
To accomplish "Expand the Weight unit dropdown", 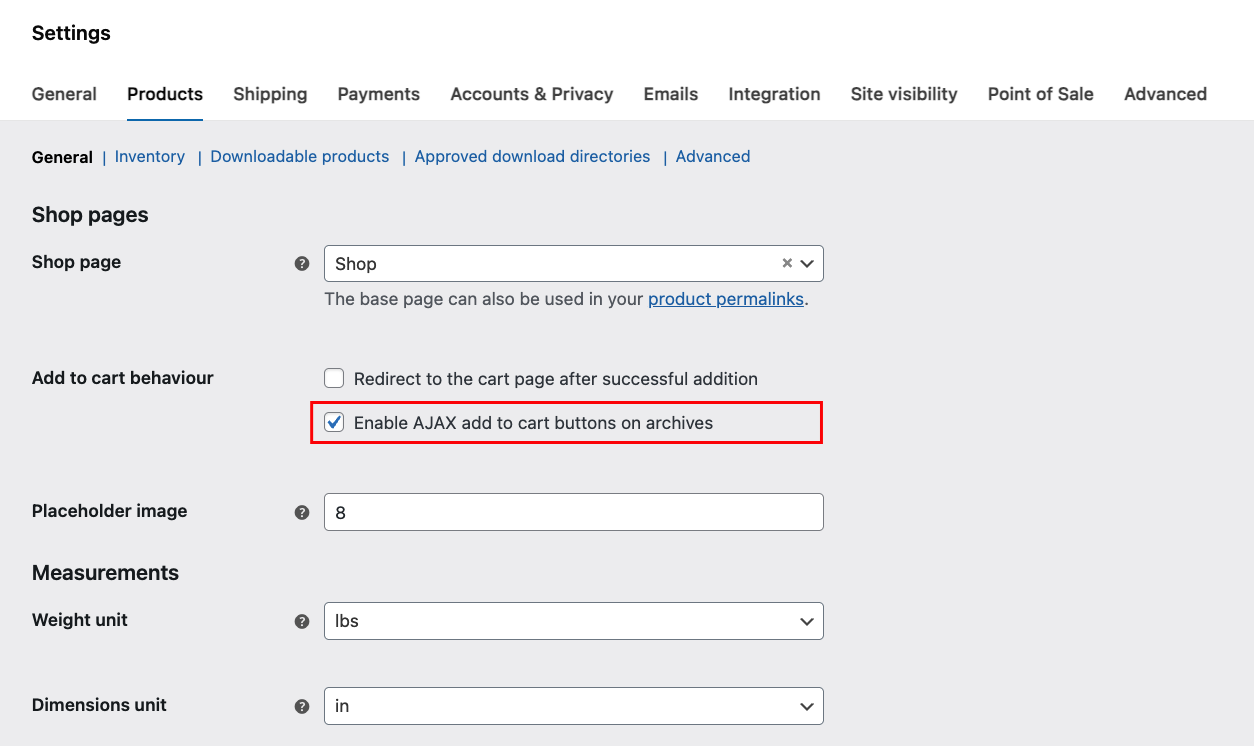I will [x=574, y=620].
